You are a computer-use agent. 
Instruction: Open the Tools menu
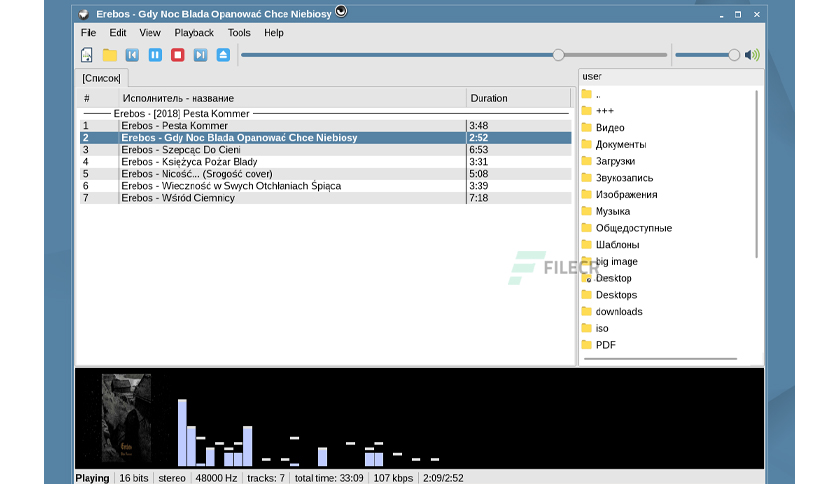[x=239, y=33]
